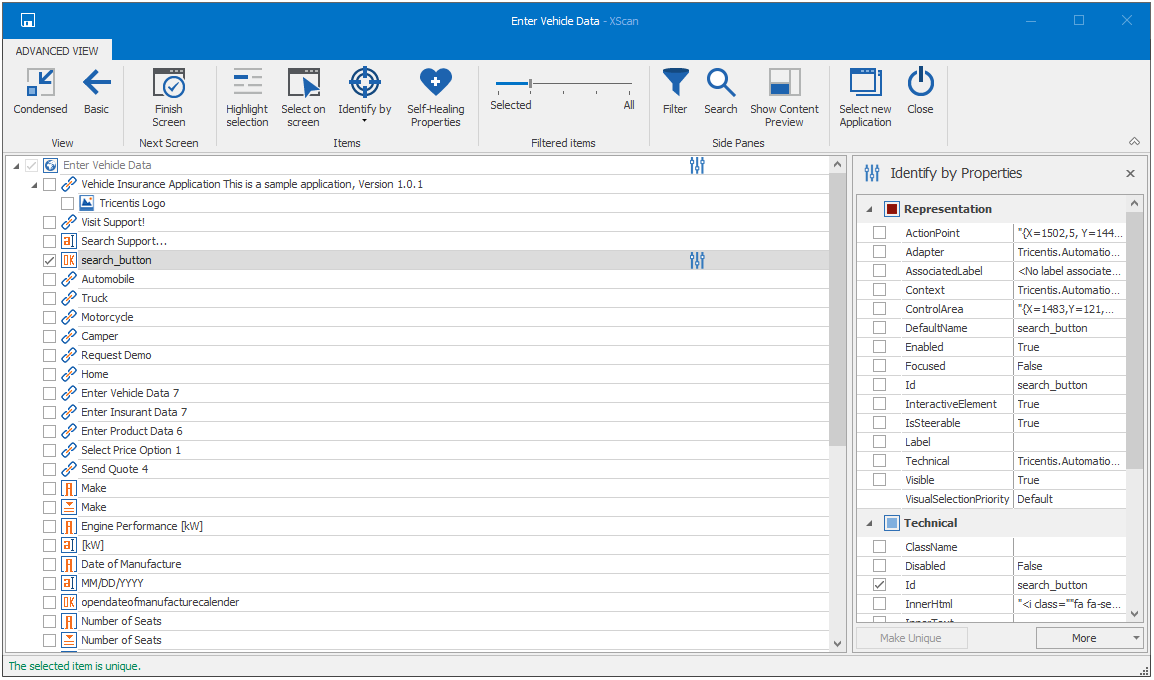Screen dimensions: 1154x680
Task: Uncheck the search_button item checkbox
Action: point(50,260)
